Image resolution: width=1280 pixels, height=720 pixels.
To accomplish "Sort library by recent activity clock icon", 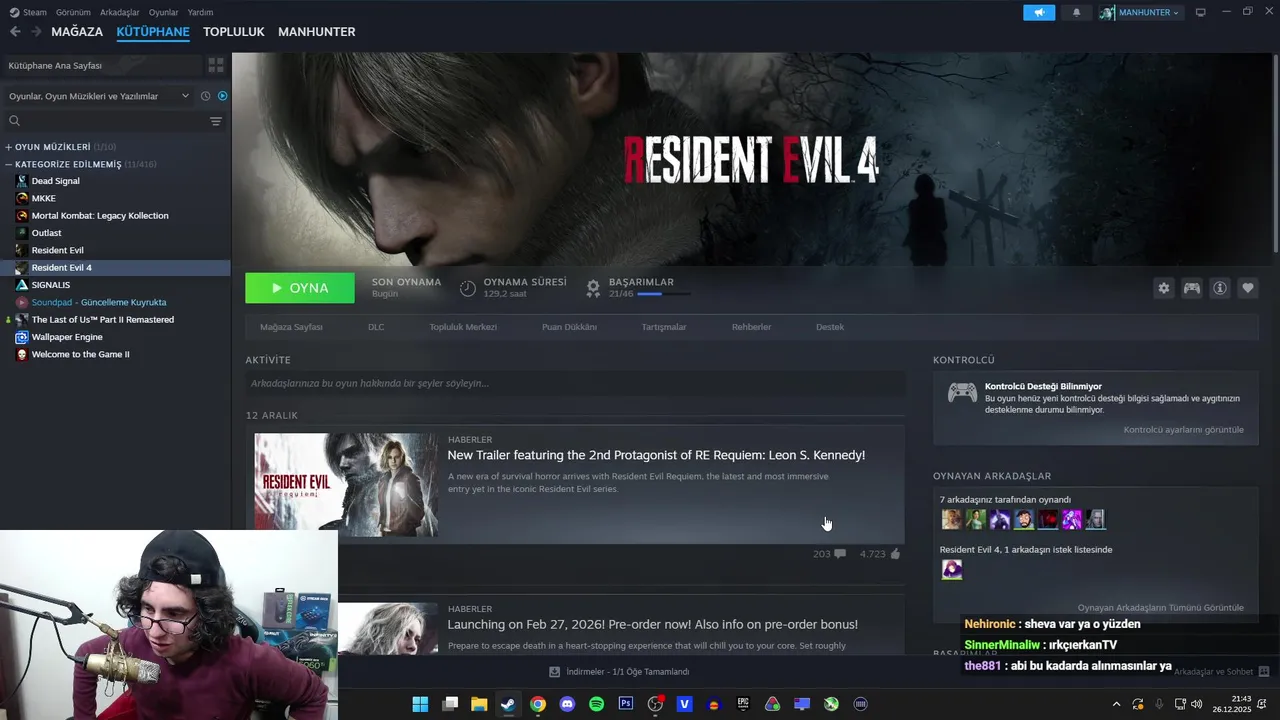I will tap(205, 96).
